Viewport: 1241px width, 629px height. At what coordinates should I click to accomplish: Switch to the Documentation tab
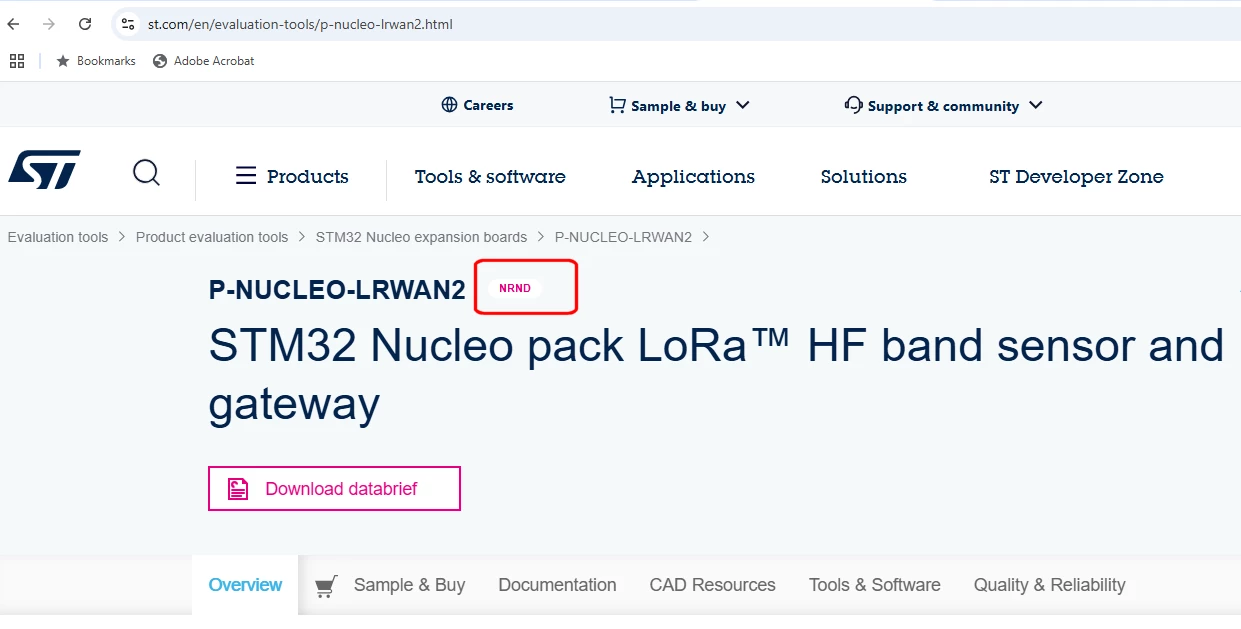click(557, 585)
